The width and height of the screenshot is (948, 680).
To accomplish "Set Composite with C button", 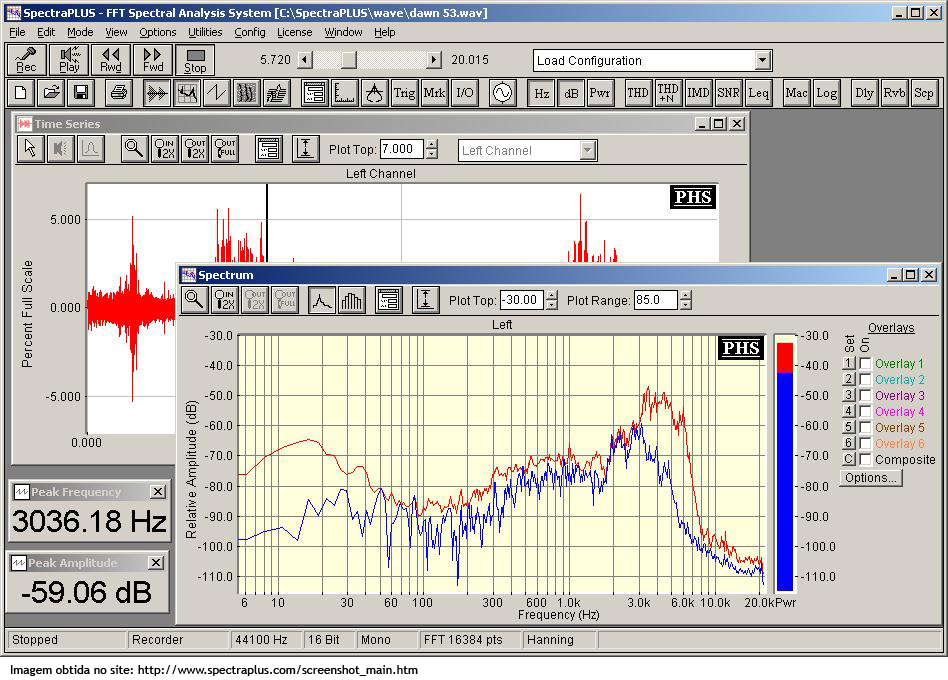I will [x=848, y=459].
